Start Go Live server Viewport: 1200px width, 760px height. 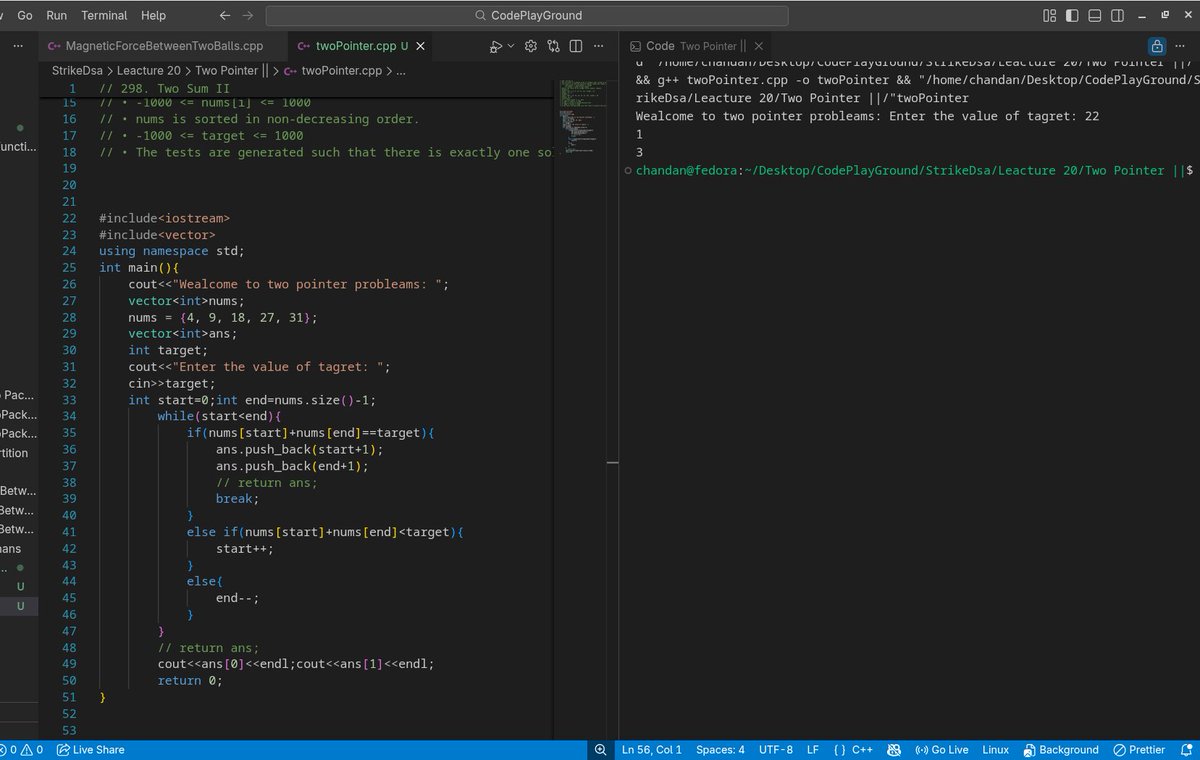[x=942, y=750]
